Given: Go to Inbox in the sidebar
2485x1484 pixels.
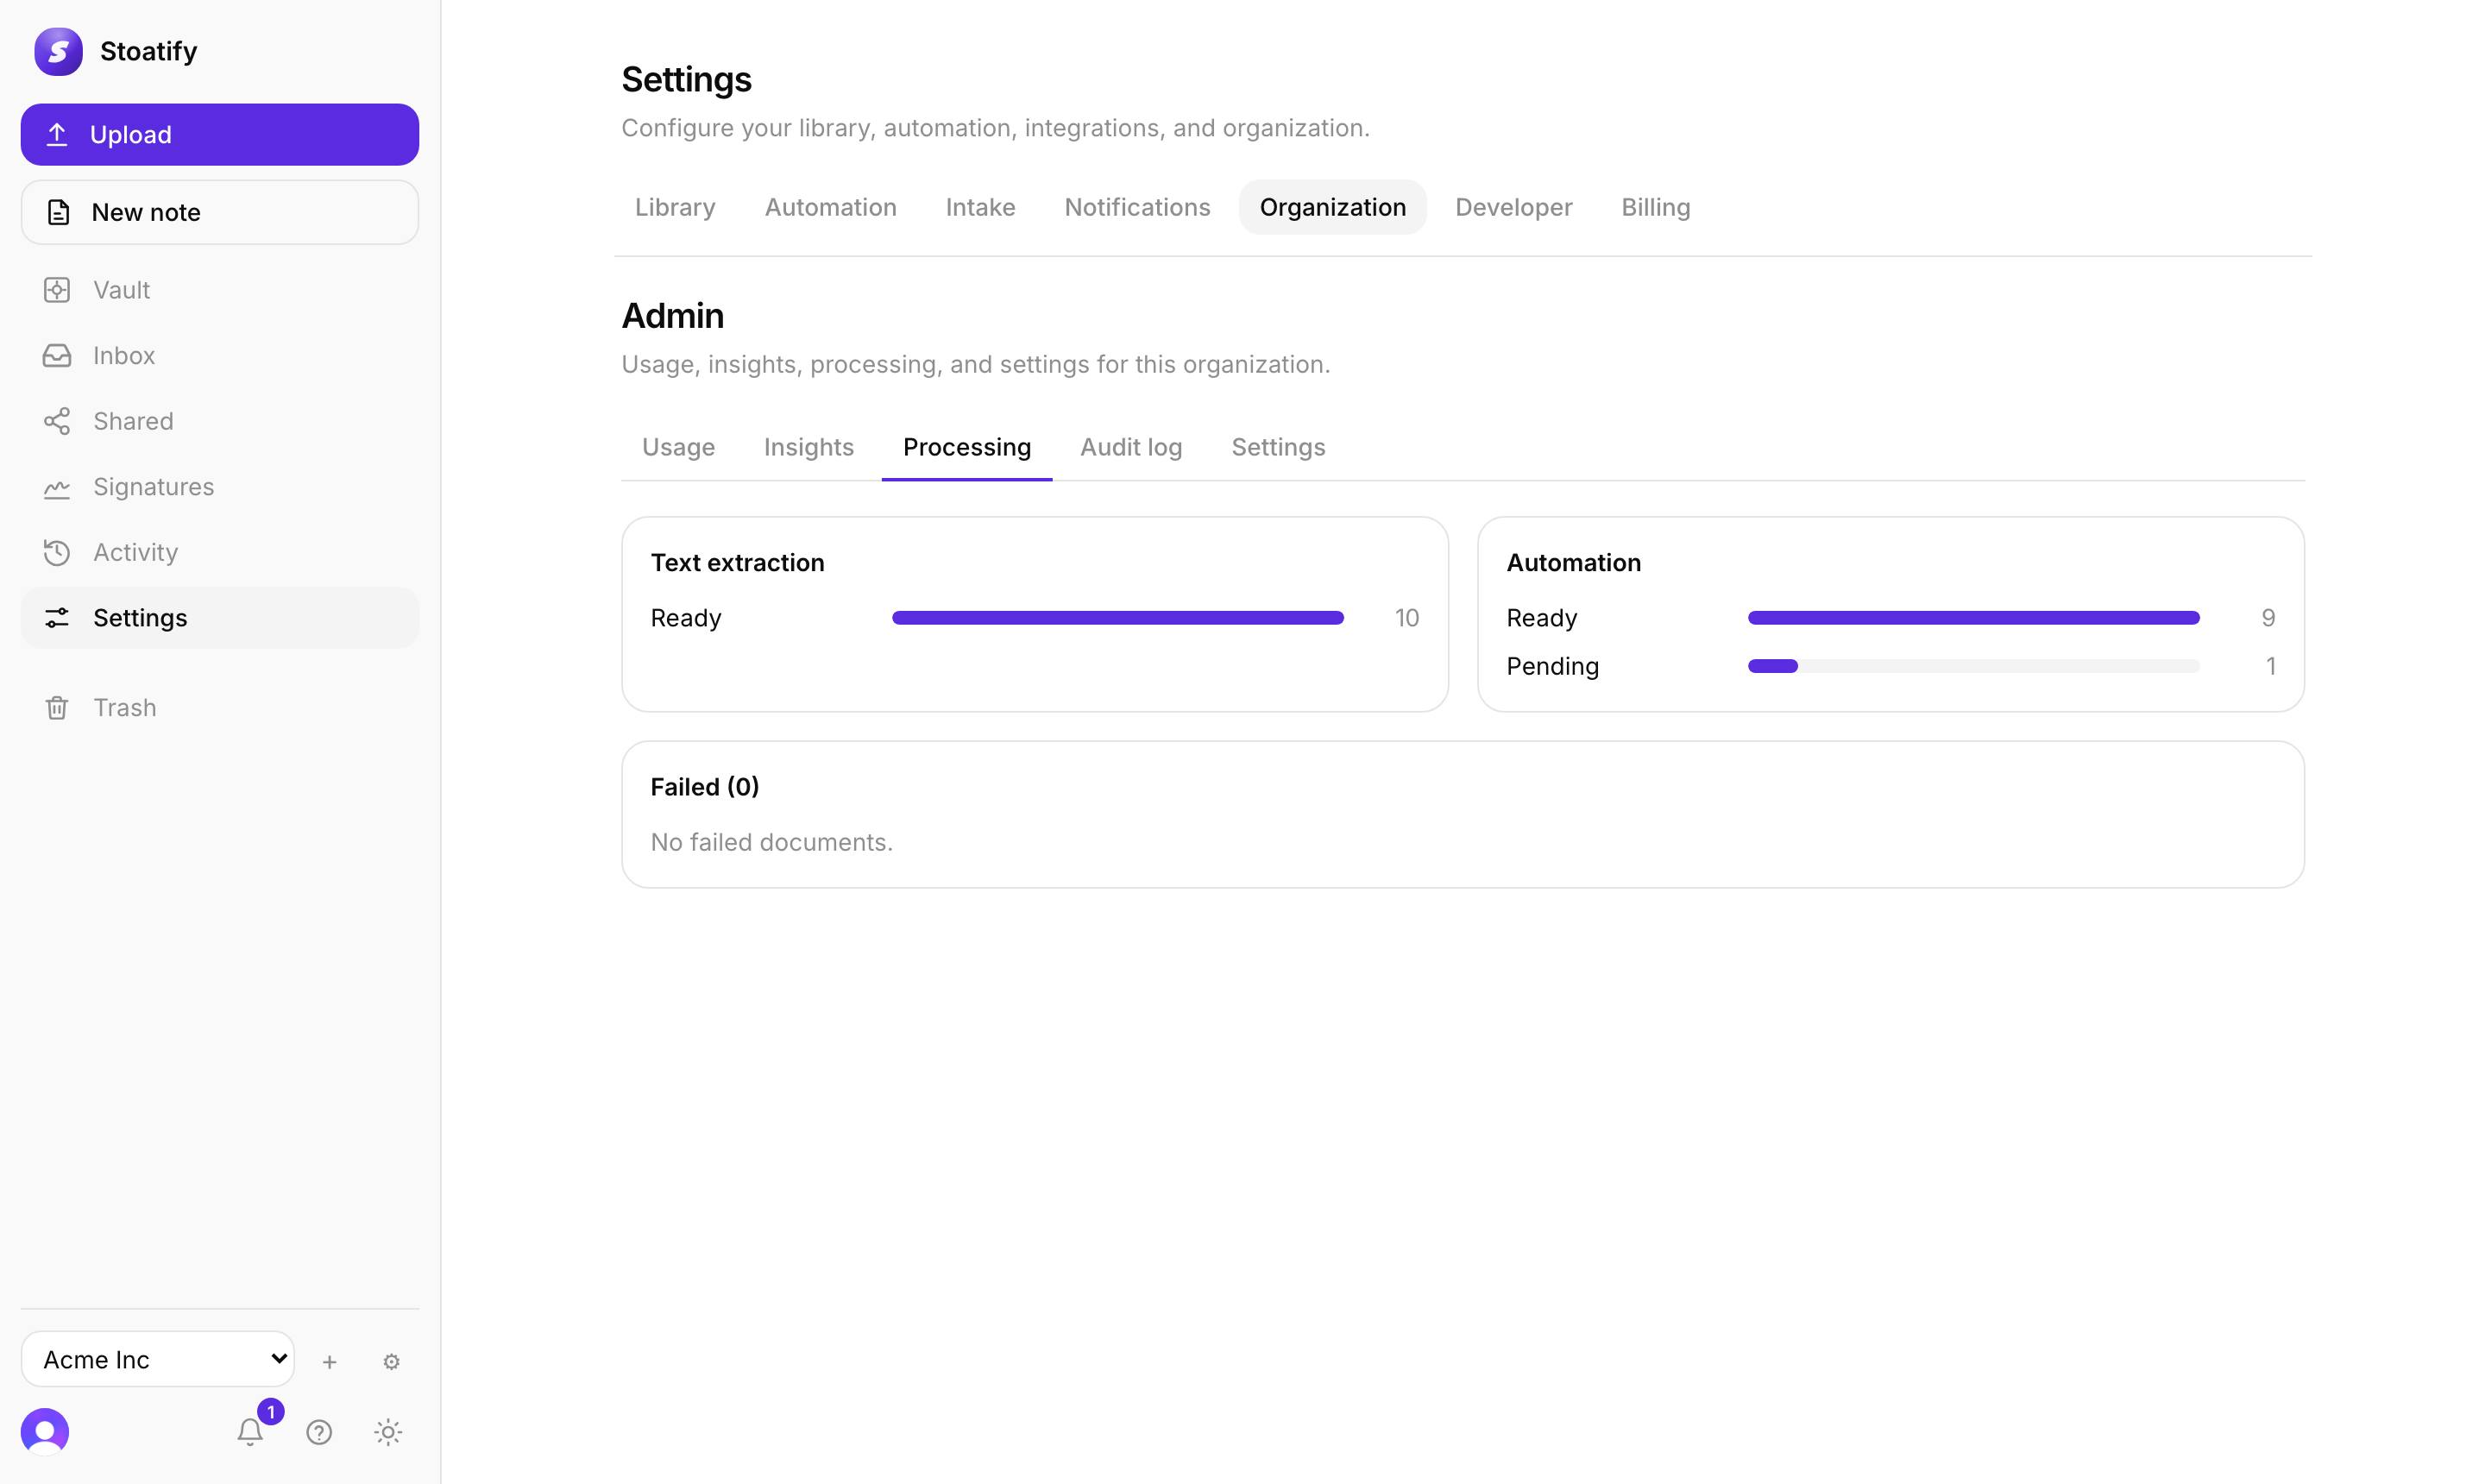Looking at the screenshot, I should (x=220, y=356).
